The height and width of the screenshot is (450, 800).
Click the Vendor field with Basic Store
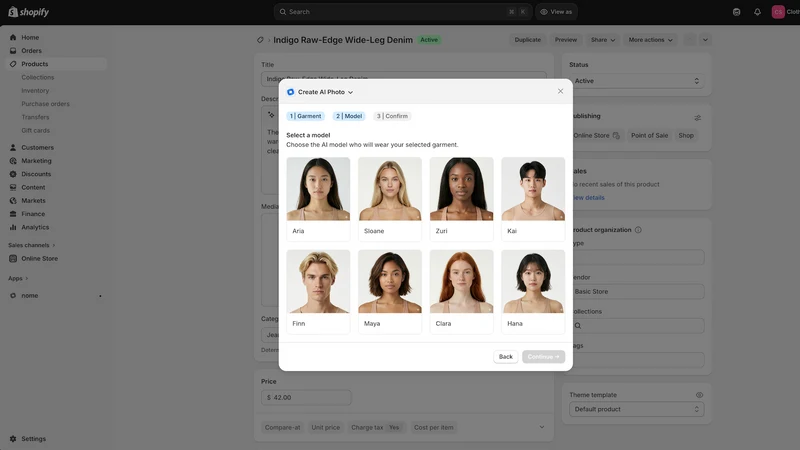(636, 292)
